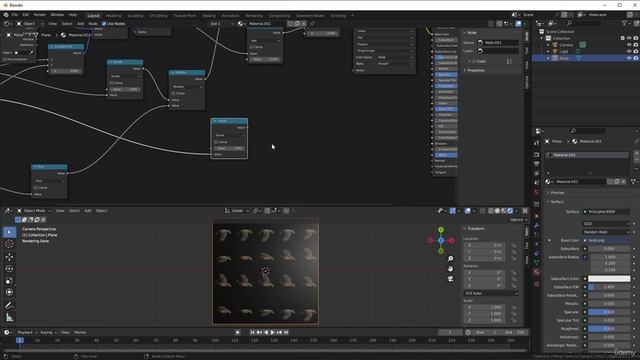Open the XYZ Euler rotation mode dropdown
This screenshot has width=640, height=360.
[491, 293]
